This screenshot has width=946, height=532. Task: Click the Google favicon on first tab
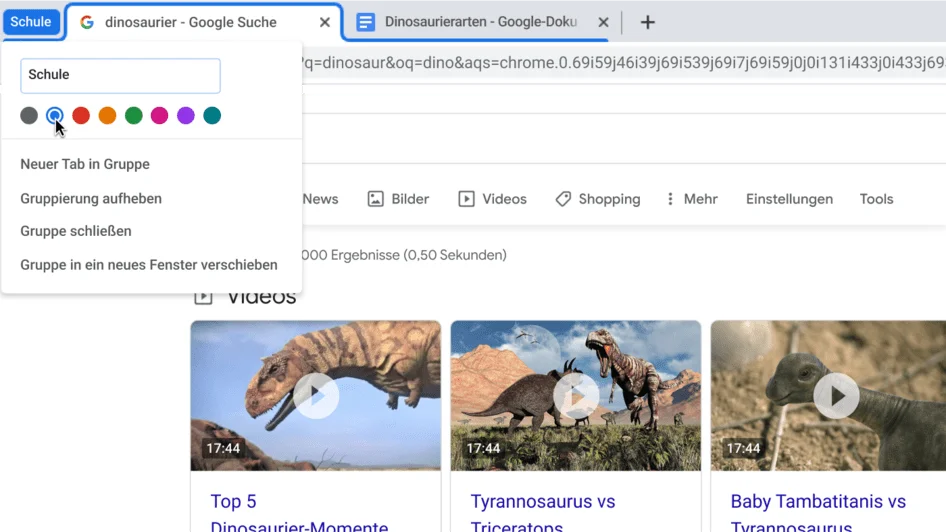[x=87, y=22]
